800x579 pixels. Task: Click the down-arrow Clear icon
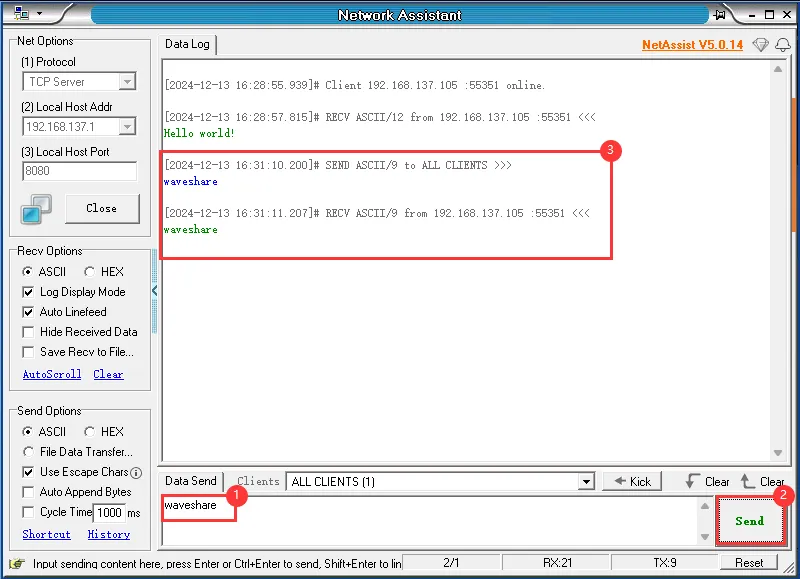[x=691, y=481]
